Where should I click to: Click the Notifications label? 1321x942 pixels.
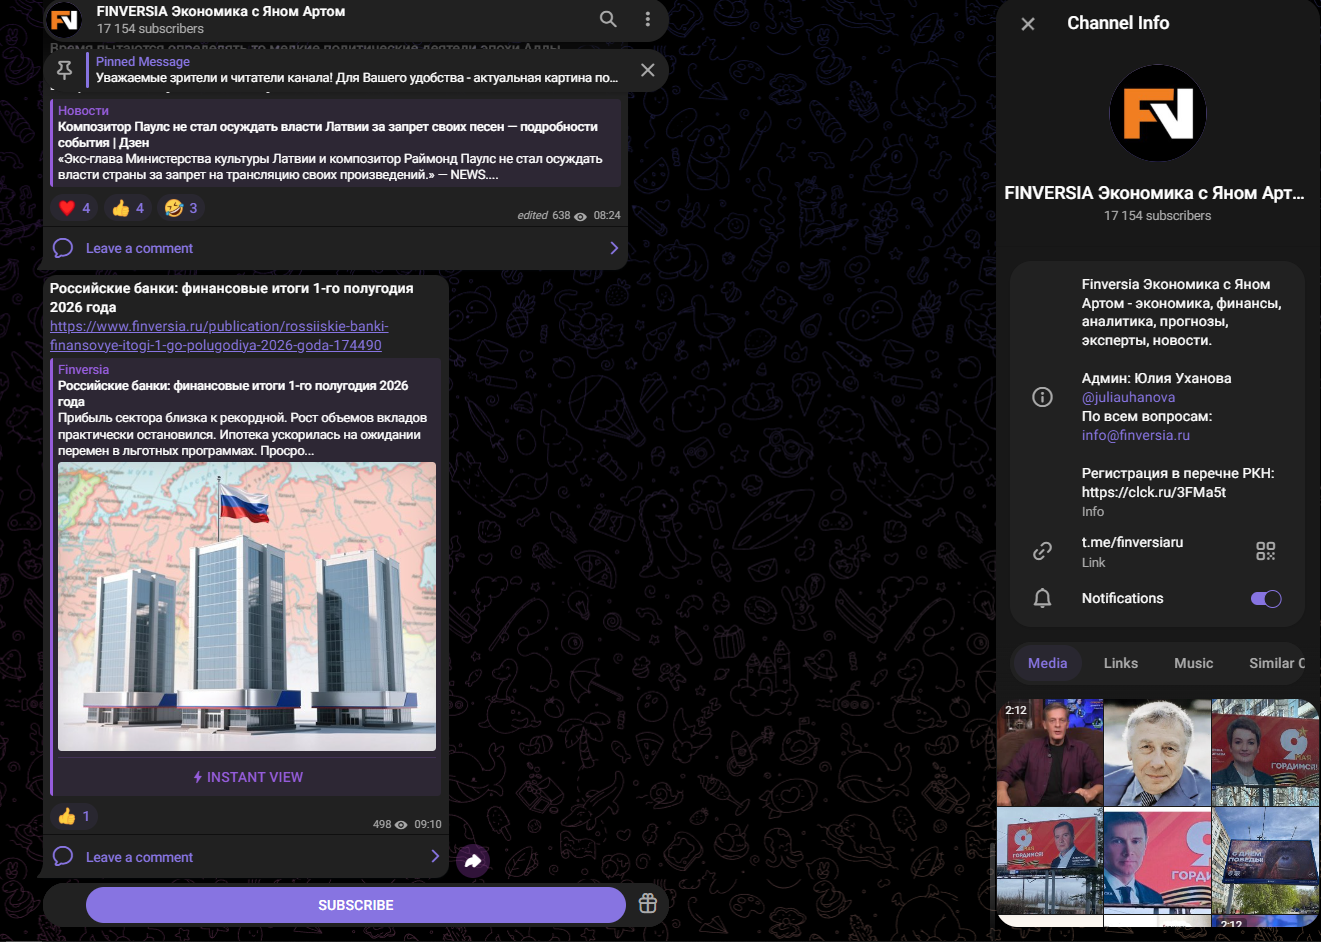[x=1122, y=598]
